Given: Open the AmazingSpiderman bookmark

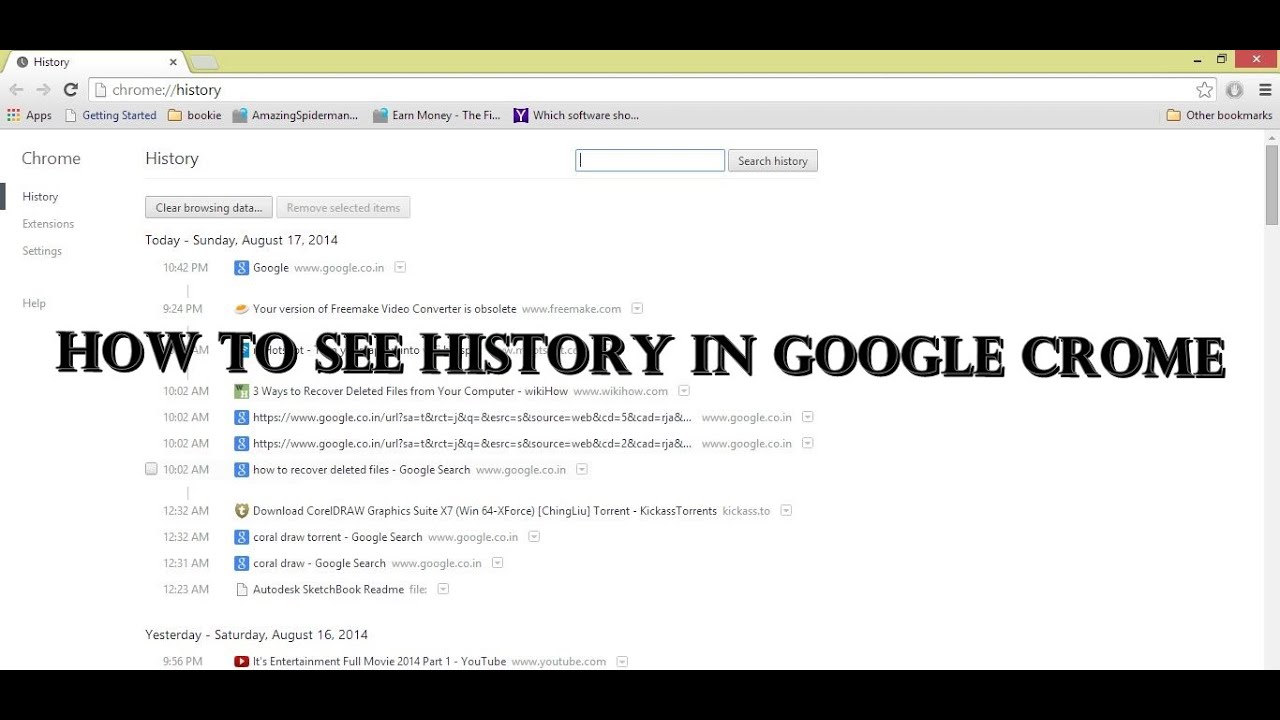Looking at the screenshot, I should (295, 115).
